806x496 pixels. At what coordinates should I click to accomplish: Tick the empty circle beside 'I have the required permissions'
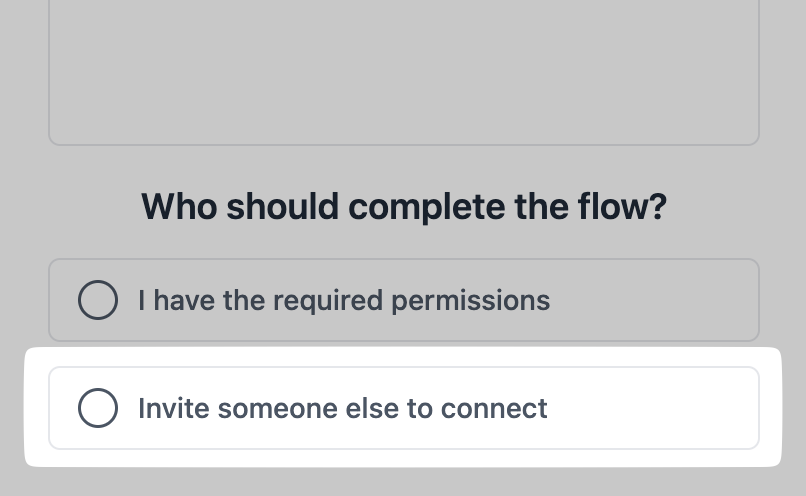coord(98,300)
